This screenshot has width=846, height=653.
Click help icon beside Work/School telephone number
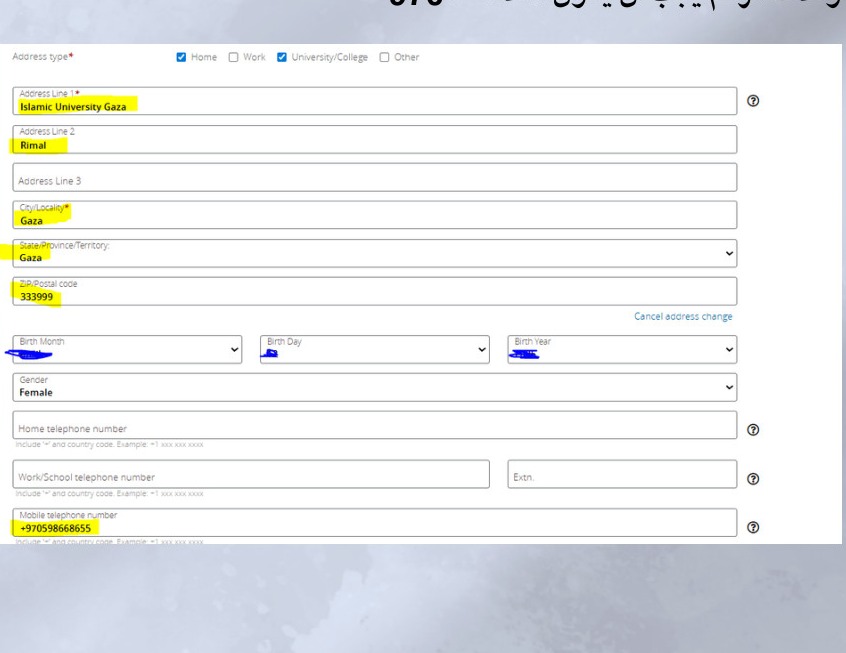point(753,479)
